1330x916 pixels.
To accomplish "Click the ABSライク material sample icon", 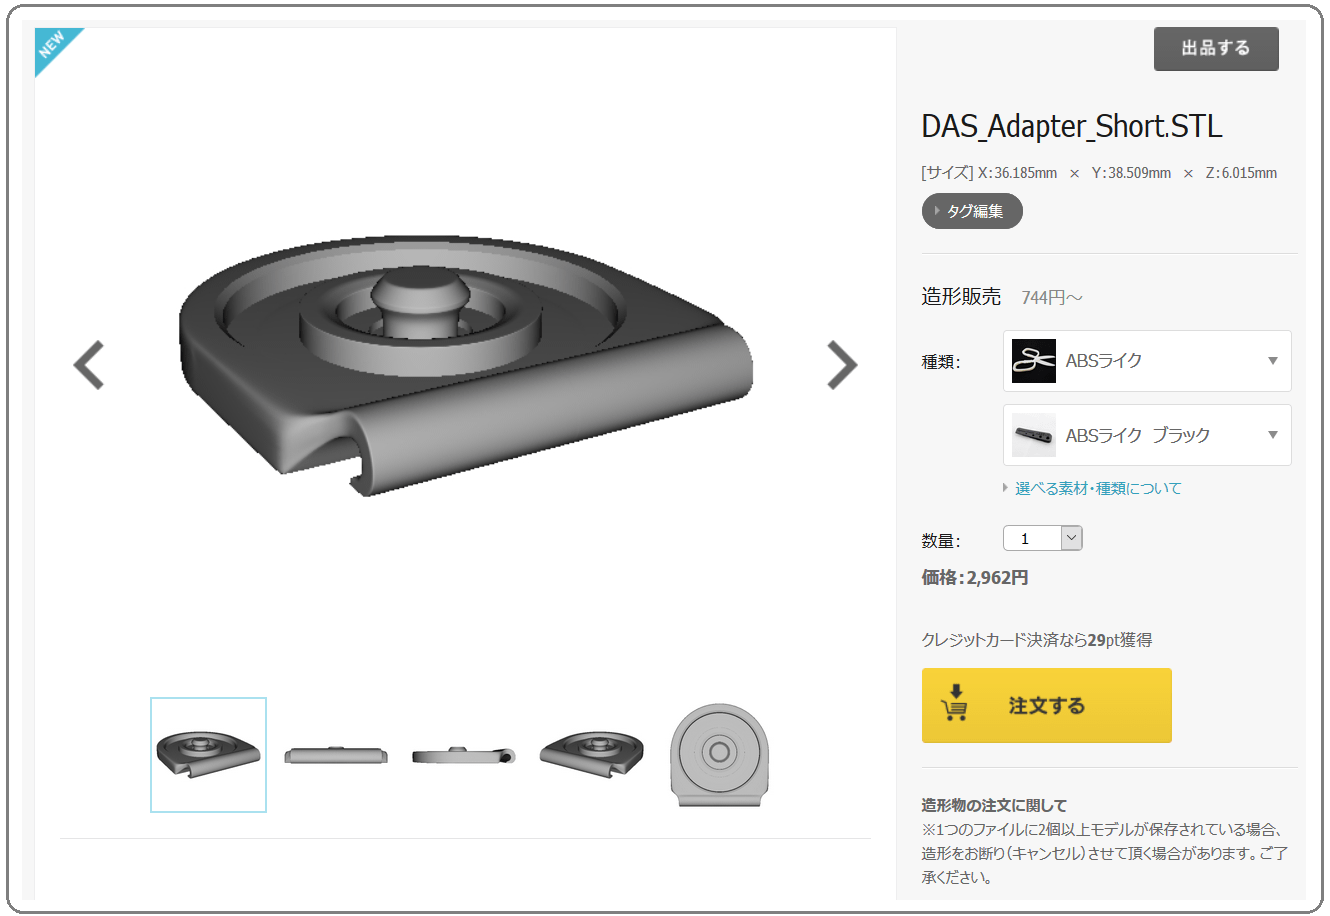I will pos(1034,361).
